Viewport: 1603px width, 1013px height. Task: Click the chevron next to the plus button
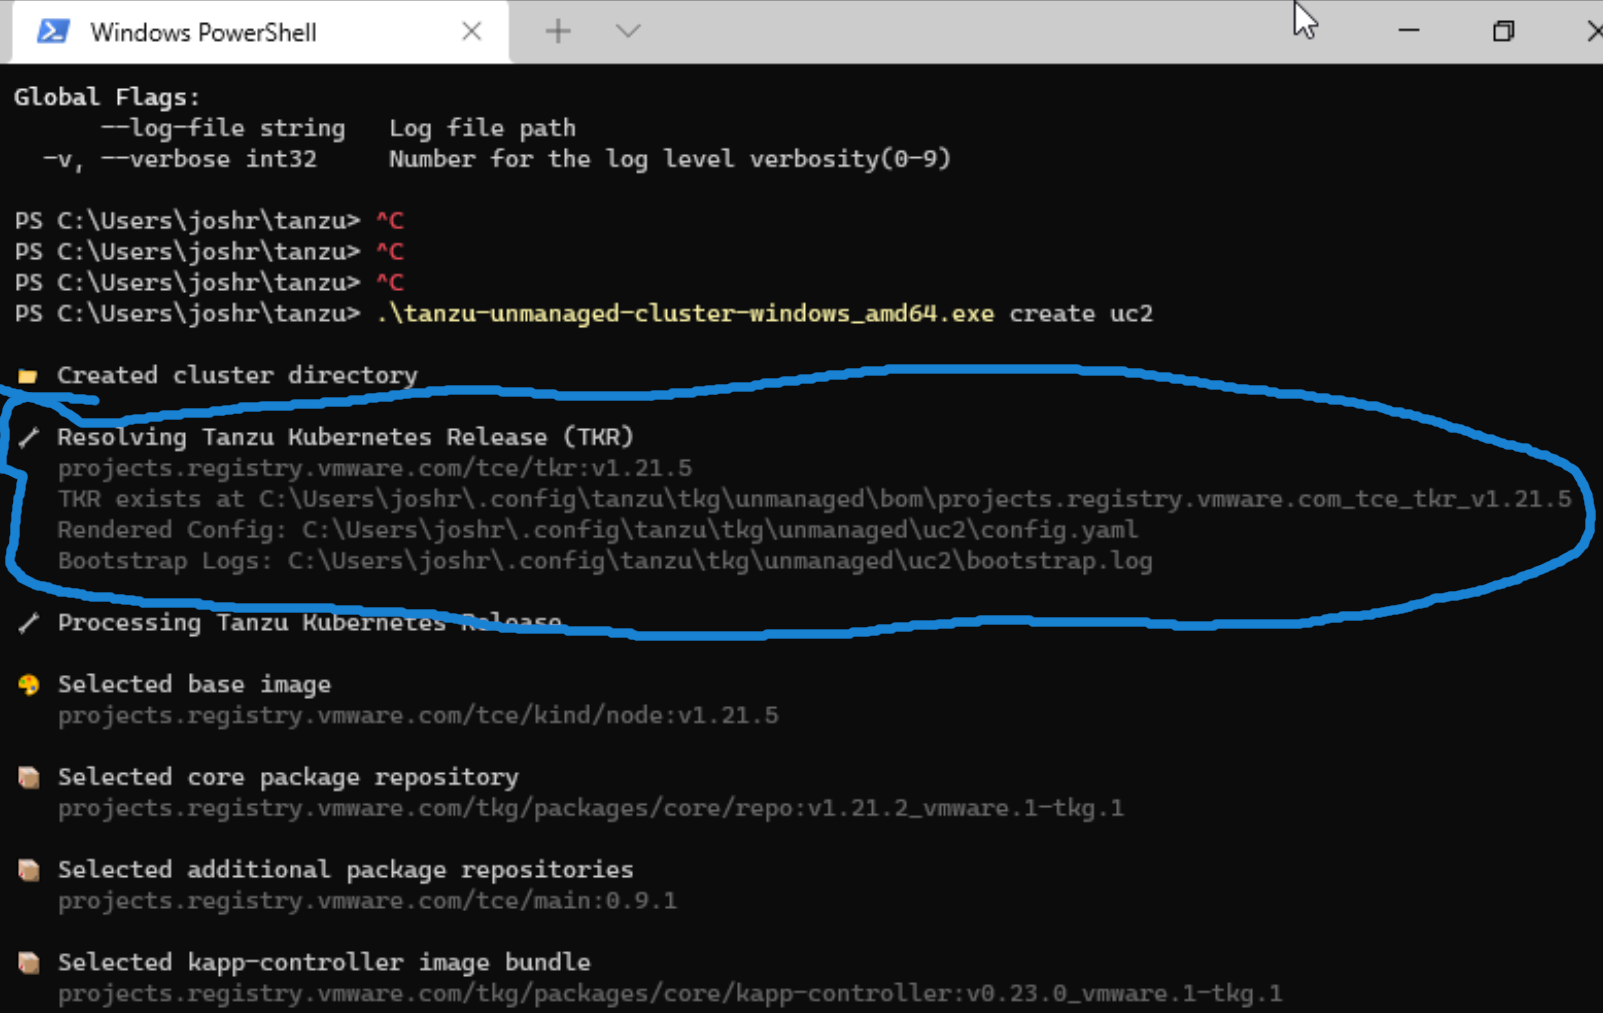(627, 31)
